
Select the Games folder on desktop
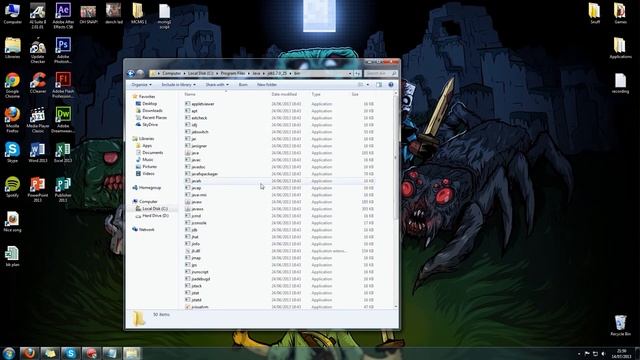coord(620,13)
